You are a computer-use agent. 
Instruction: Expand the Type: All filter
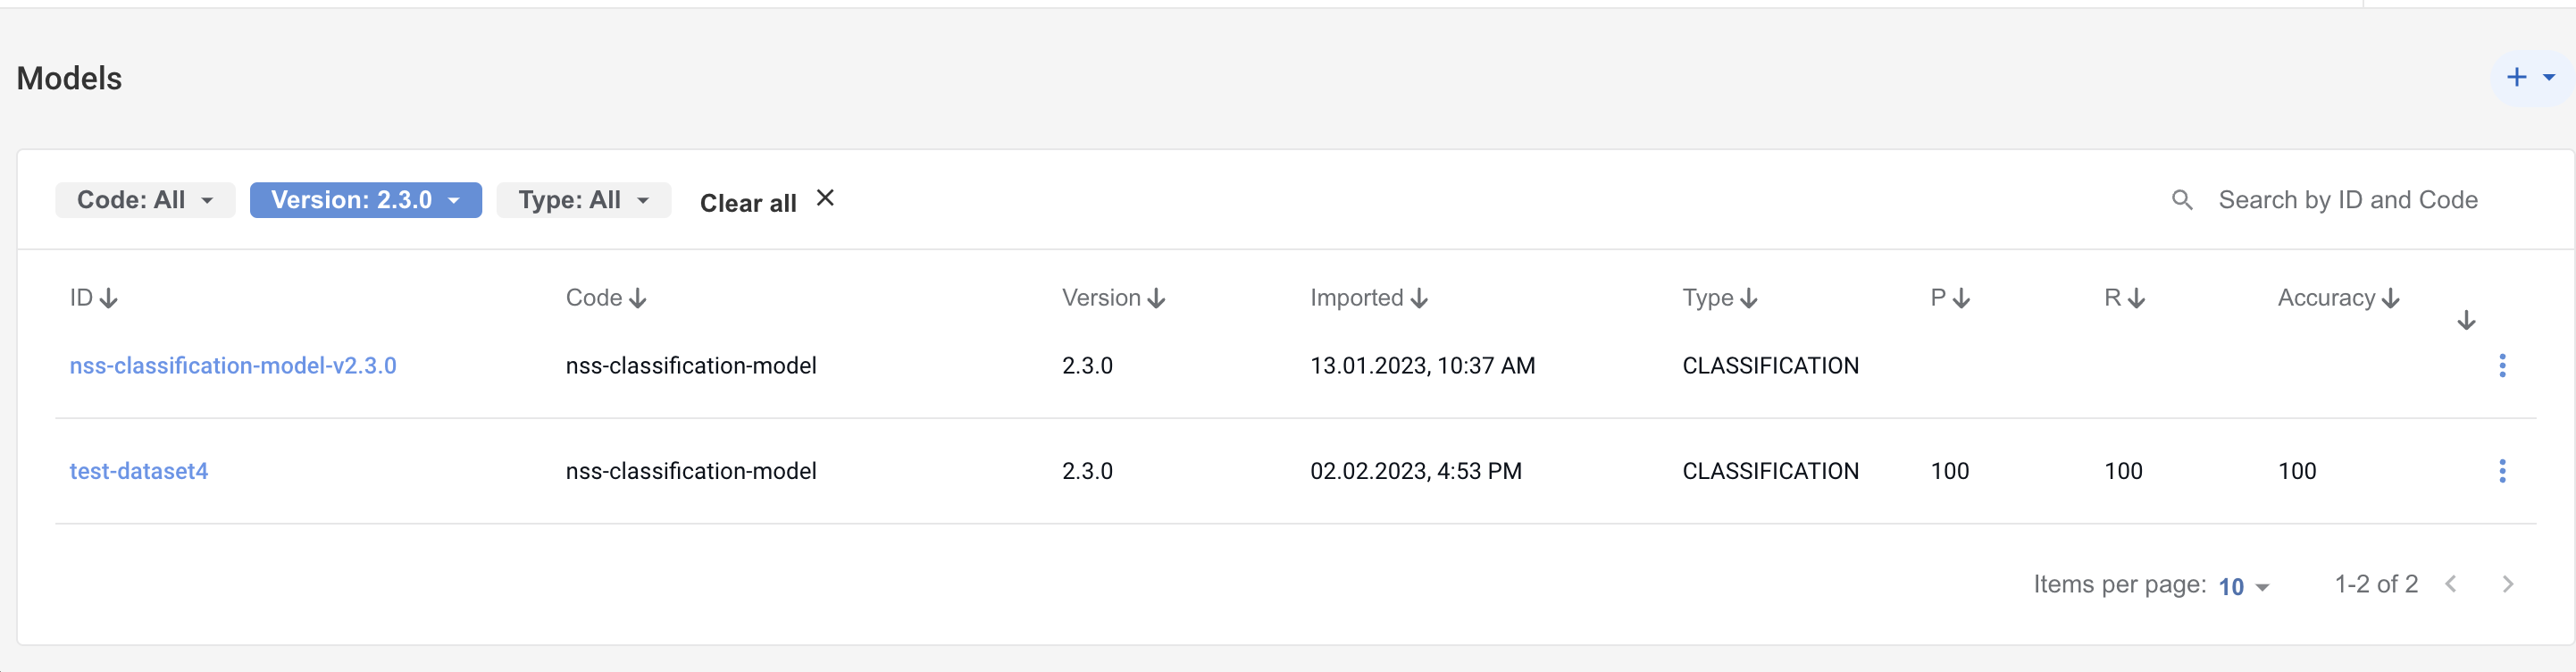[x=583, y=200]
